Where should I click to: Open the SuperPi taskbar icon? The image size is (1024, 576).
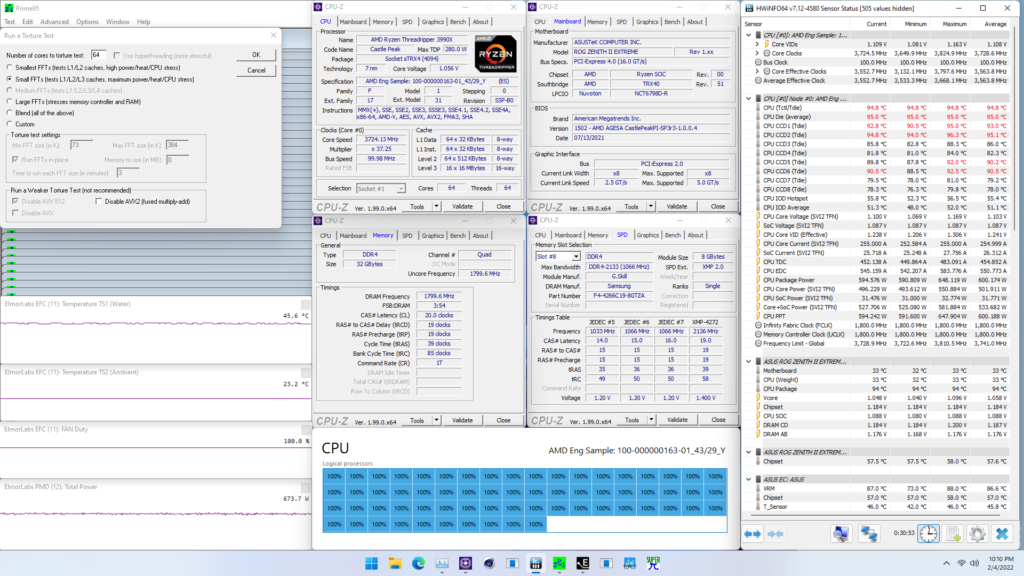(653, 563)
